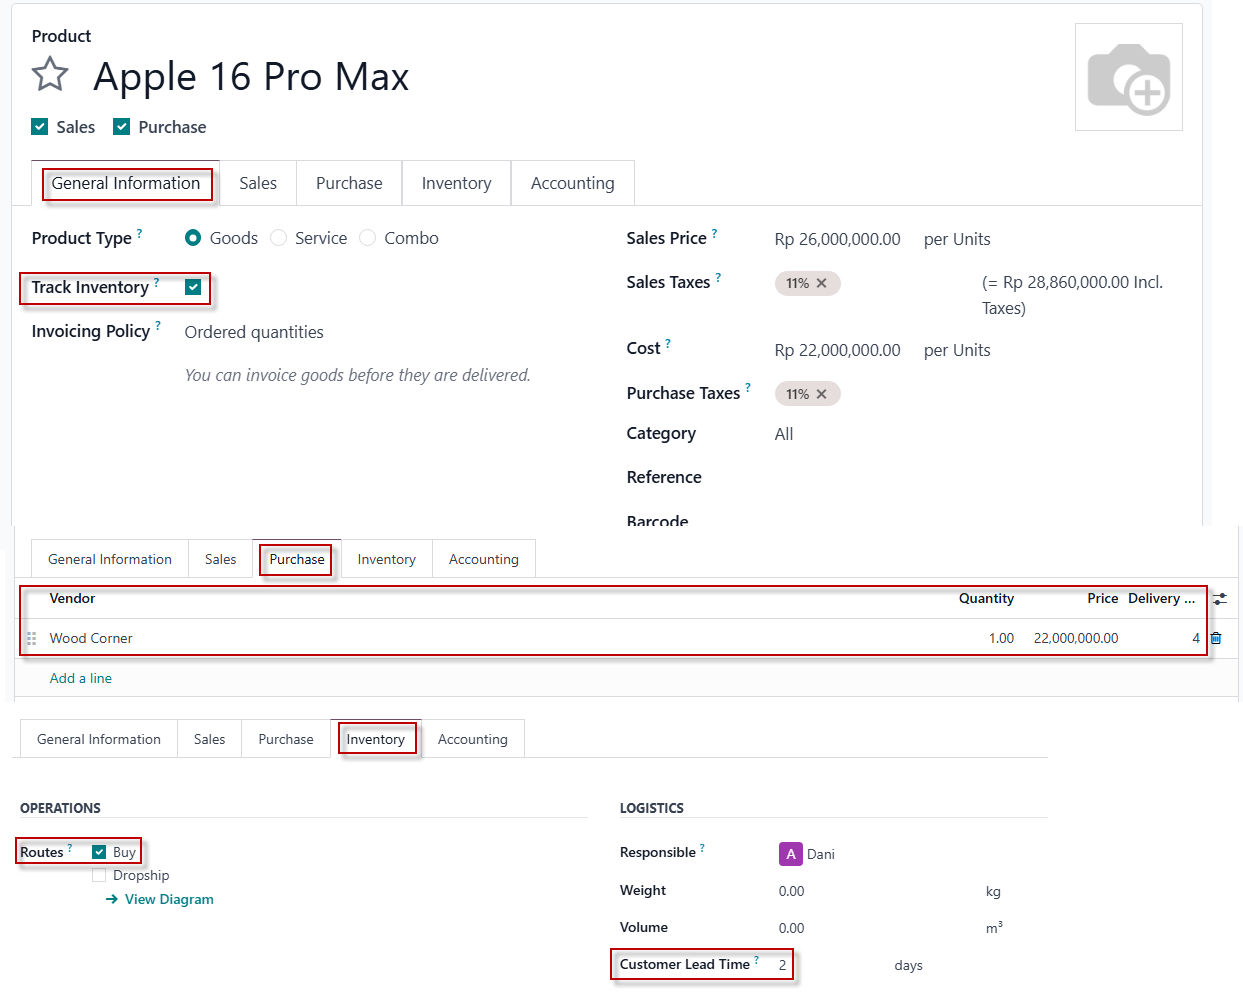Open the Category dropdown set to All
Image resolution: width=1243 pixels, height=994 pixels.
tap(784, 434)
